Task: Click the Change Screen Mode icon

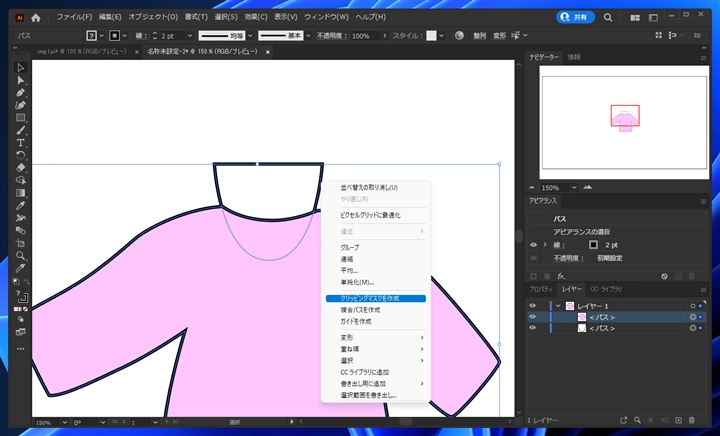Action: point(21,332)
